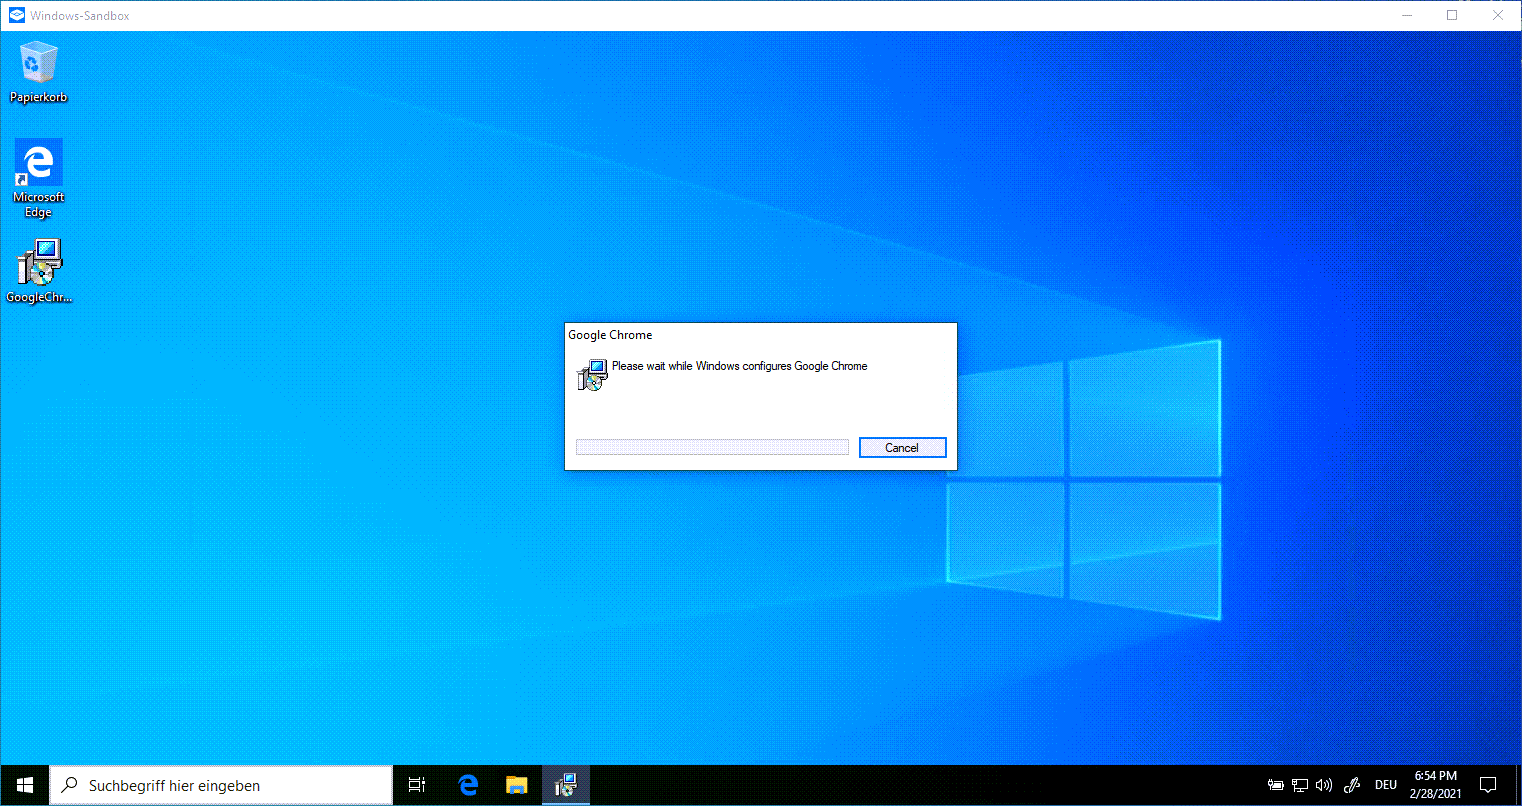This screenshot has width=1522, height=806.
Task: Click the installer icon in the dialog
Action: click(x=592, y=375)
